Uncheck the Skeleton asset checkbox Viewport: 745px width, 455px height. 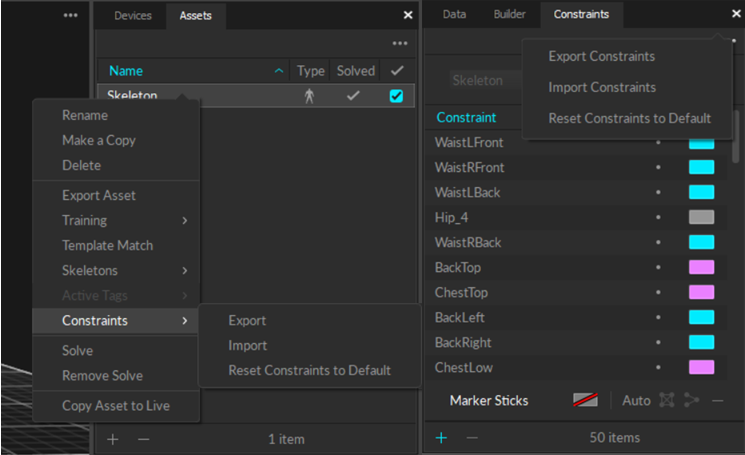tap(396, 96)
